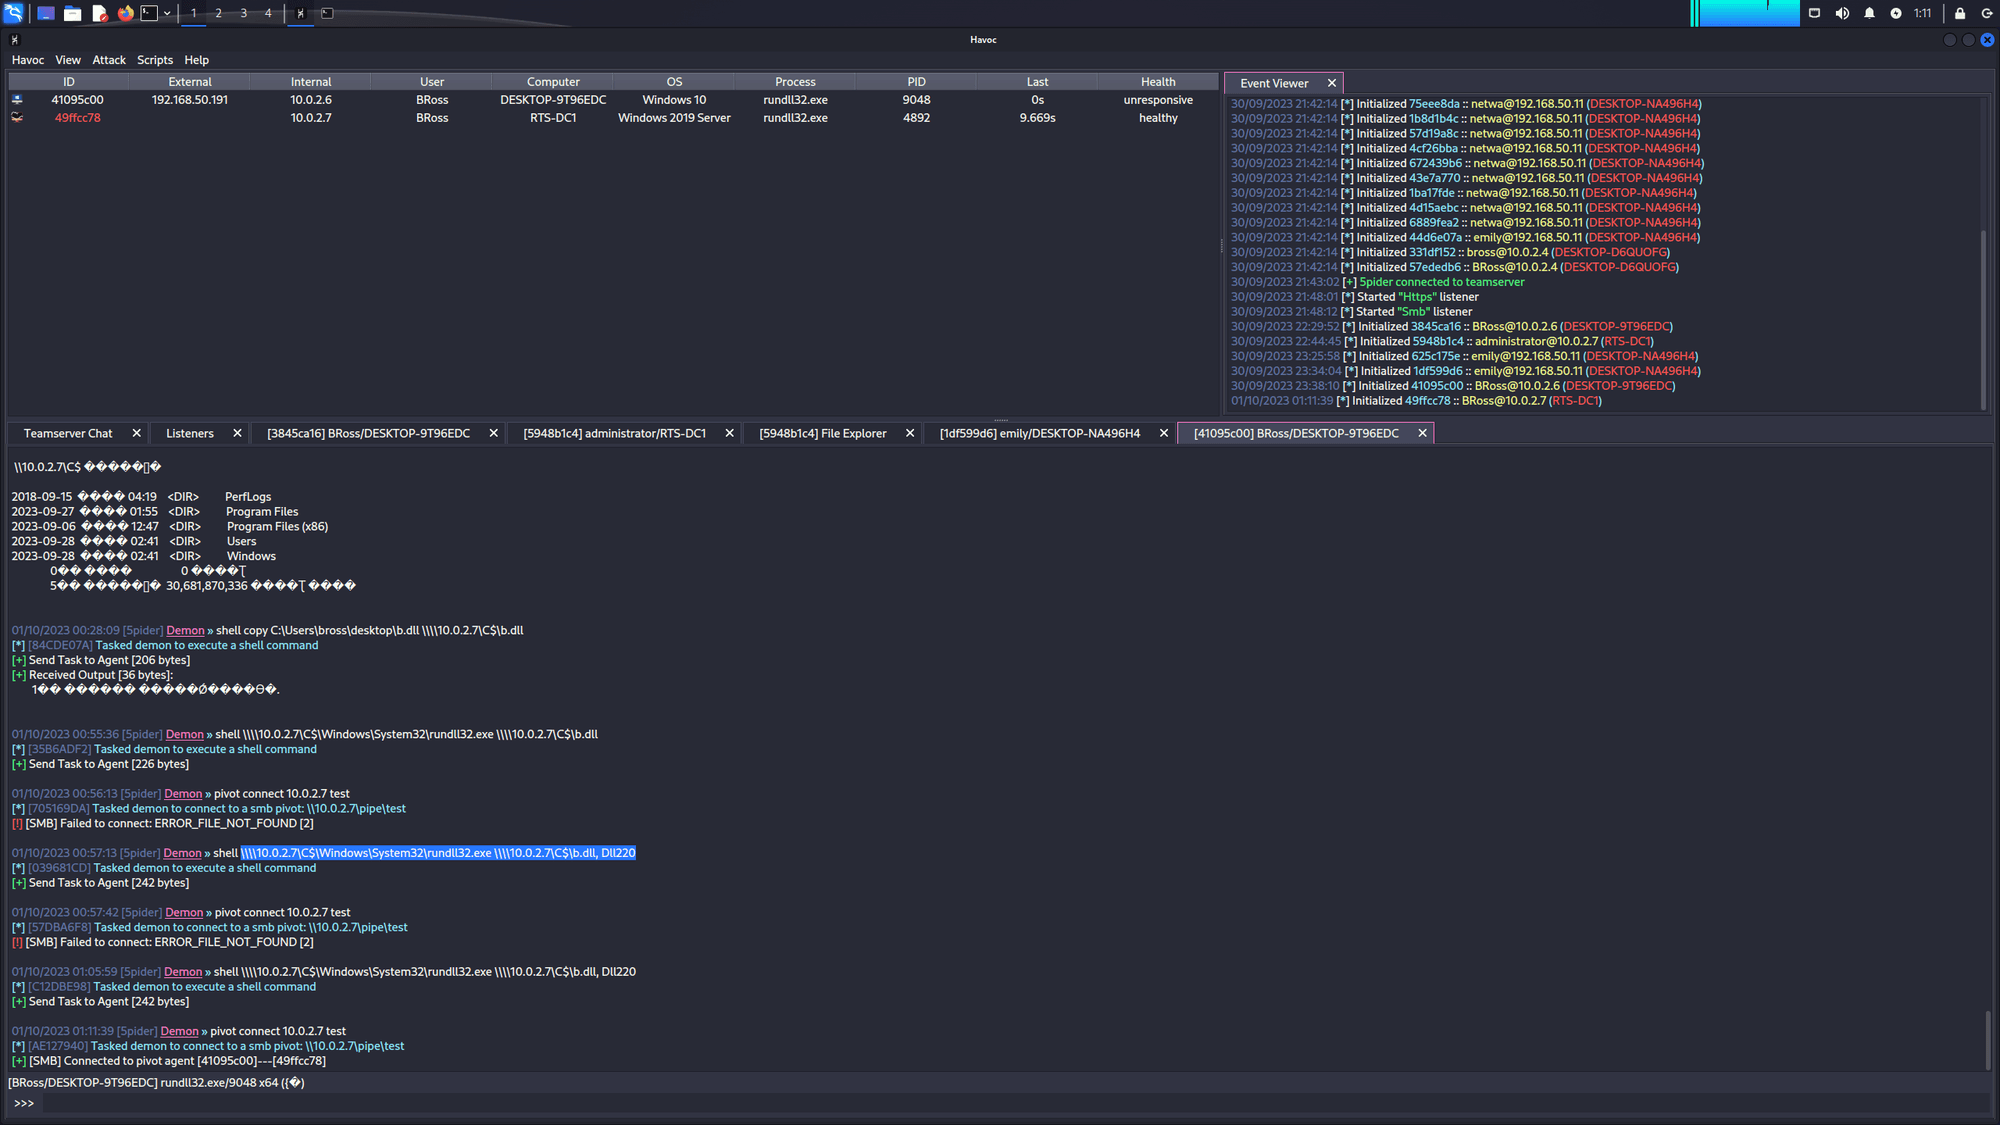Click the 1:11 clock in the panel
This screenshot has width=2000, height=1125.
pyautogui.click(x=1923, y=13)
